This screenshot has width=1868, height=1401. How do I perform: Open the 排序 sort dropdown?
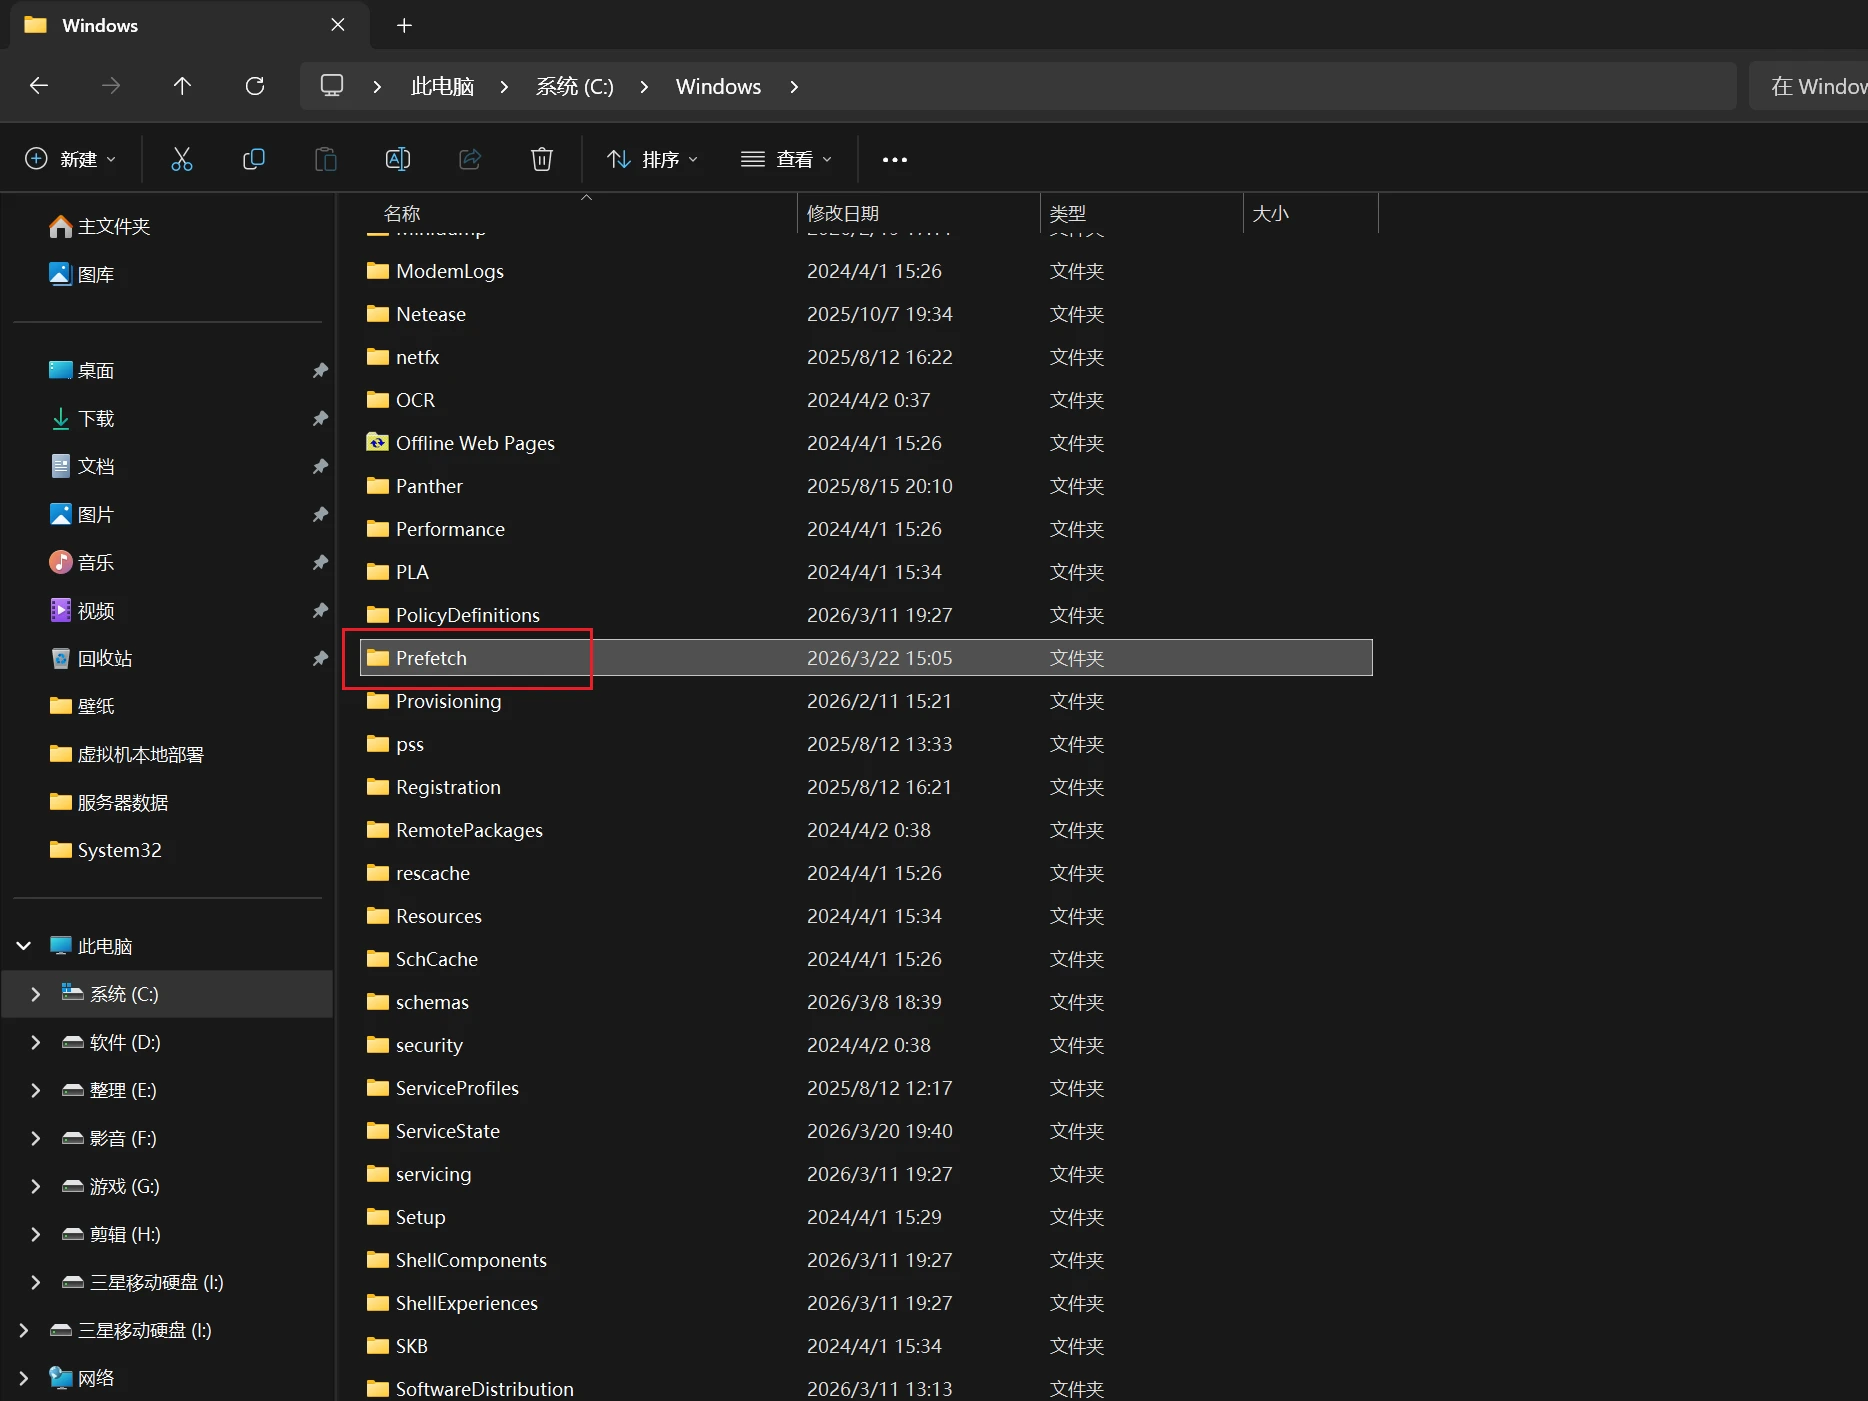click(652, 159)
